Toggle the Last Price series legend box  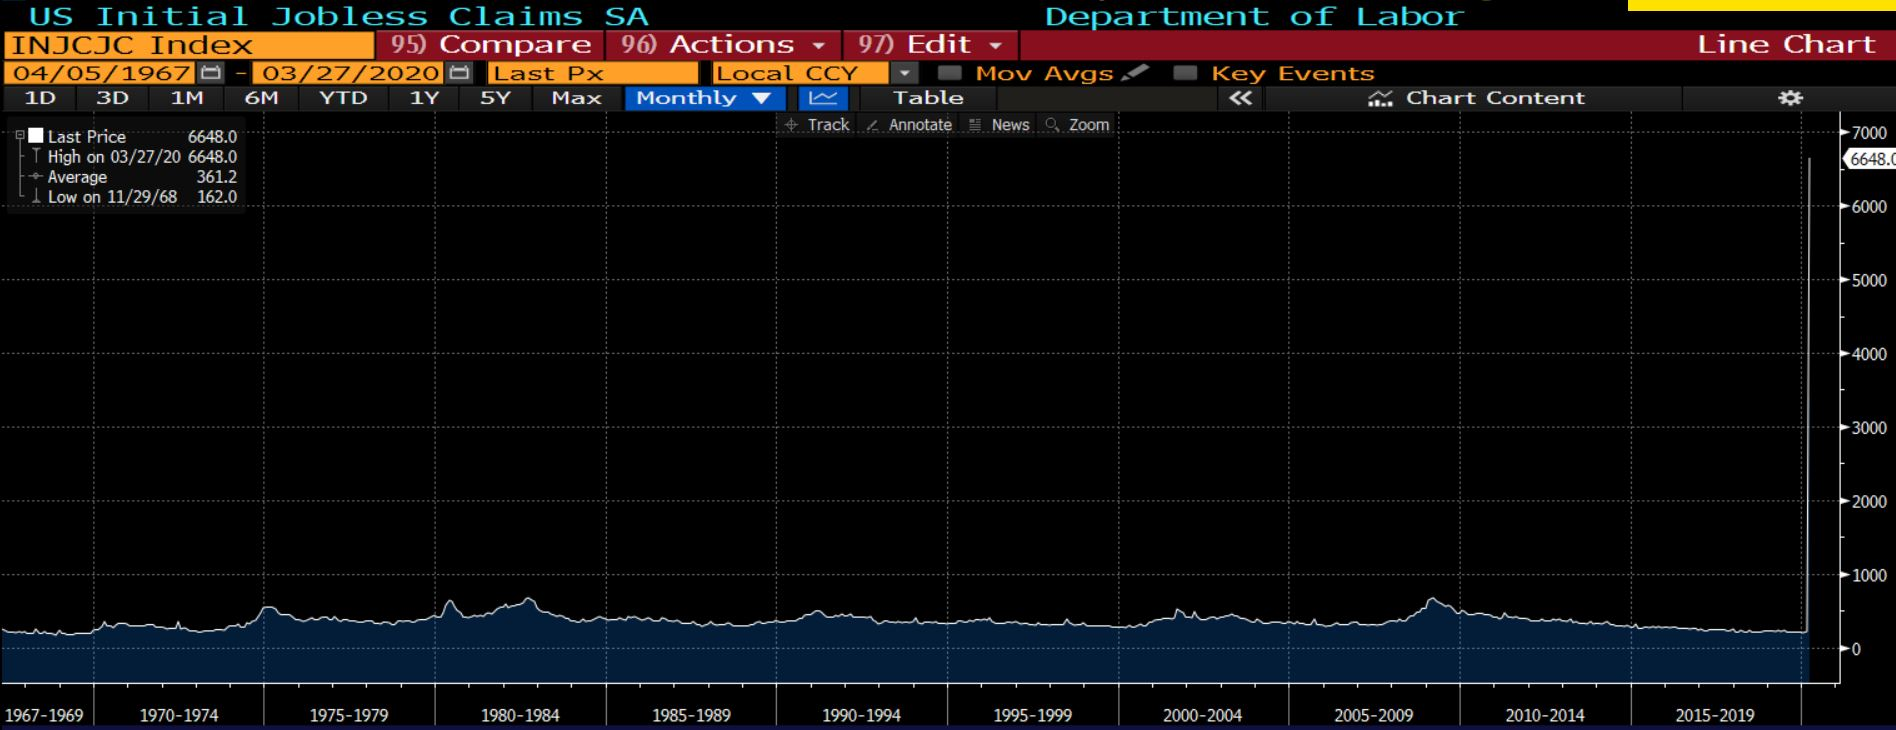[x=36, y=136]
